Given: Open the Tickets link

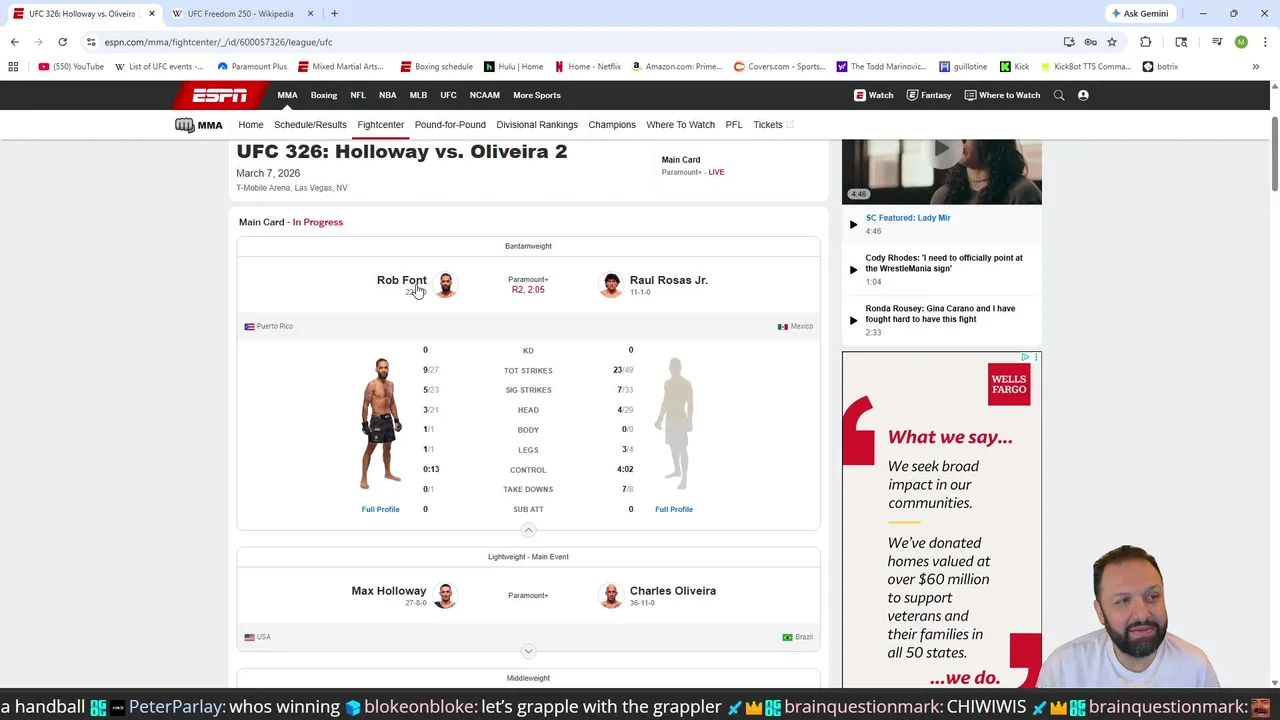Looking at the screenshot, I should [773, 125].
